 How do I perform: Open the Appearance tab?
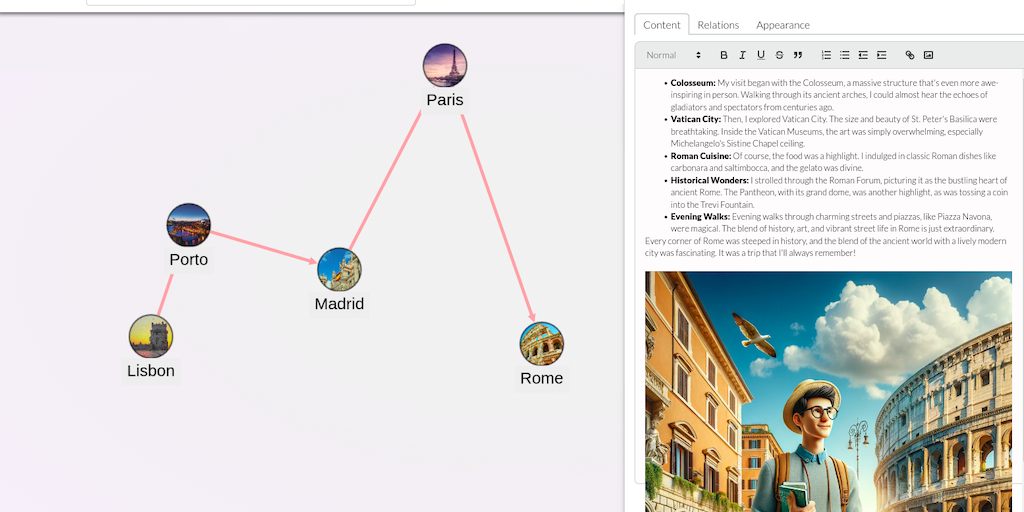[782, 25]
